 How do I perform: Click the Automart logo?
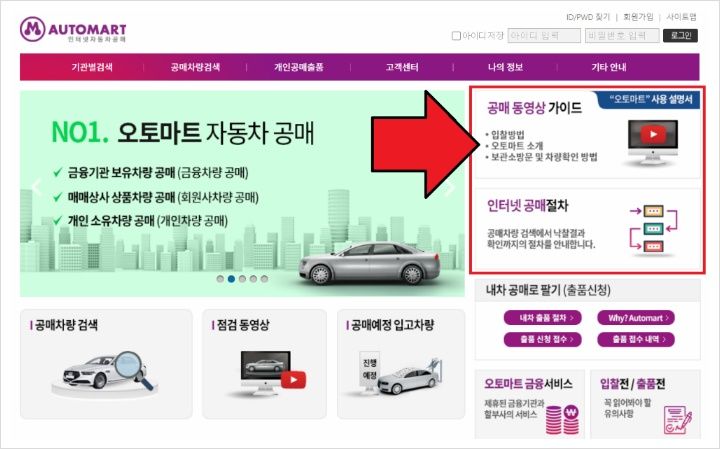click(73, 29)
